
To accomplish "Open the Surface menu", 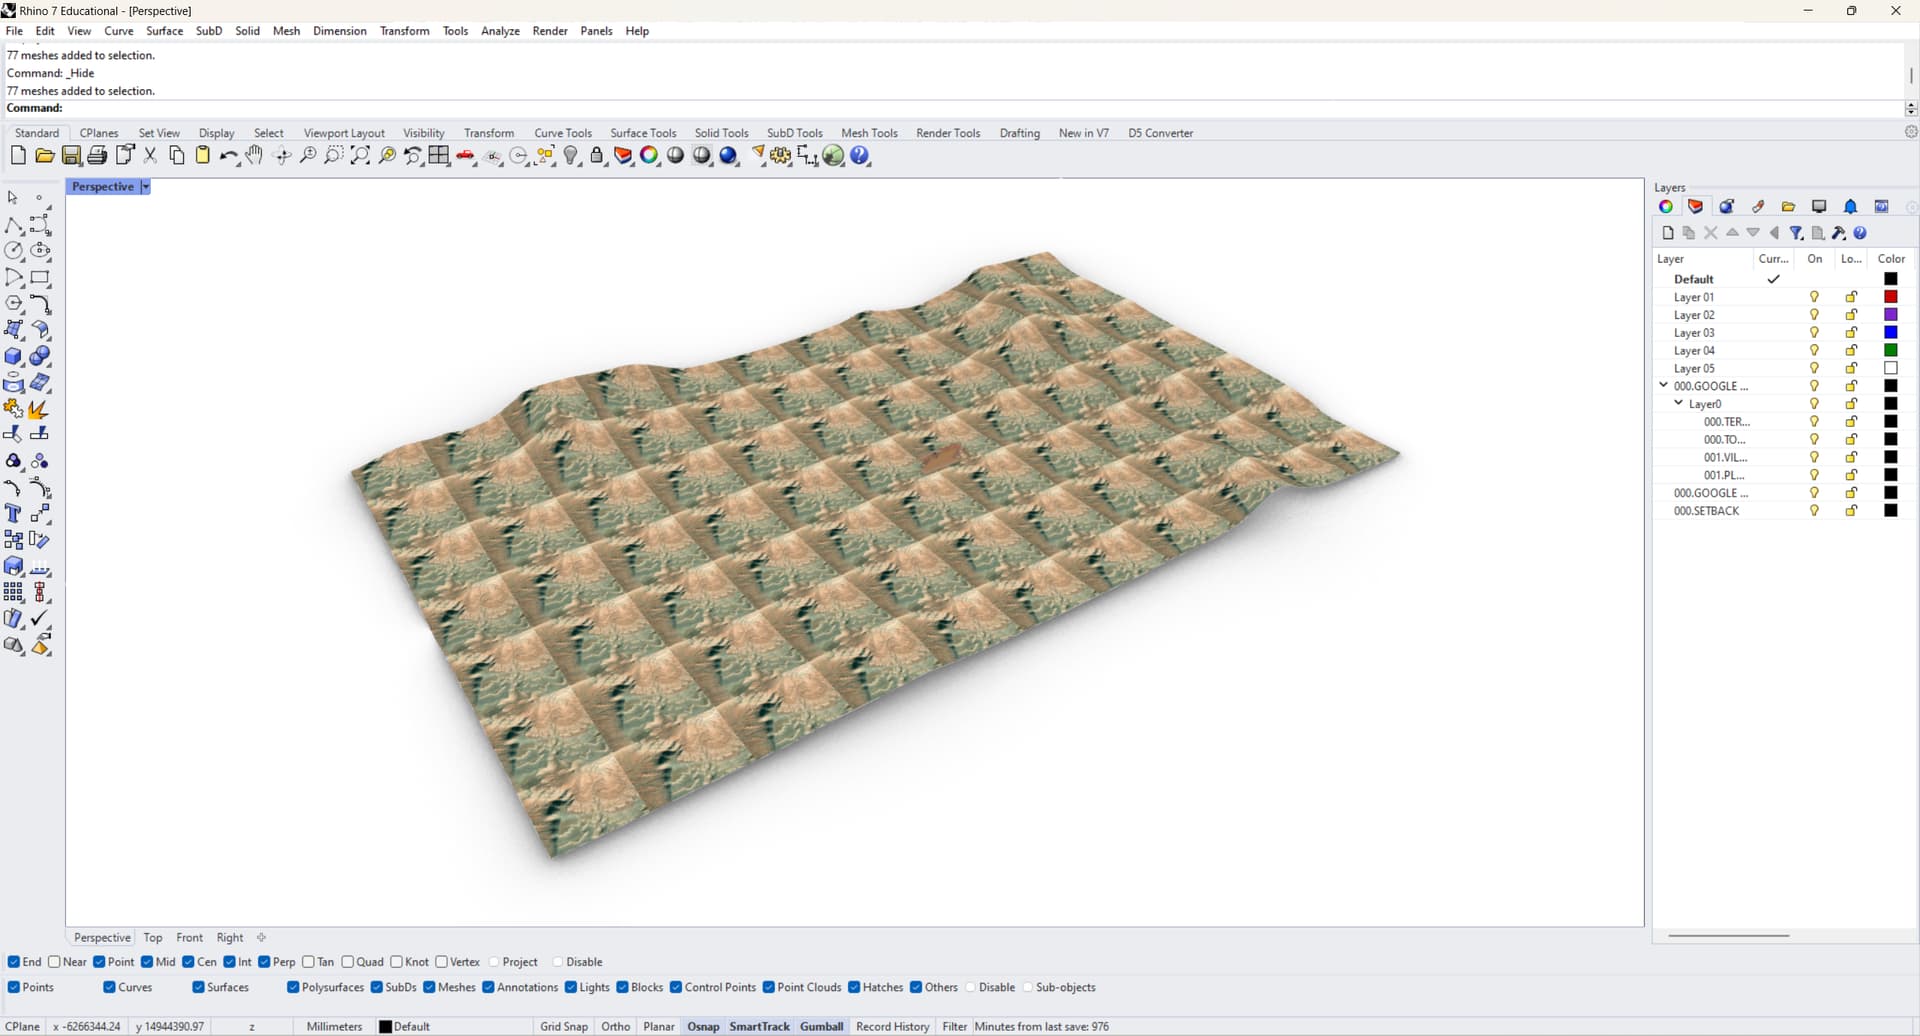I will pyautogui.click(x=165, y=31).
